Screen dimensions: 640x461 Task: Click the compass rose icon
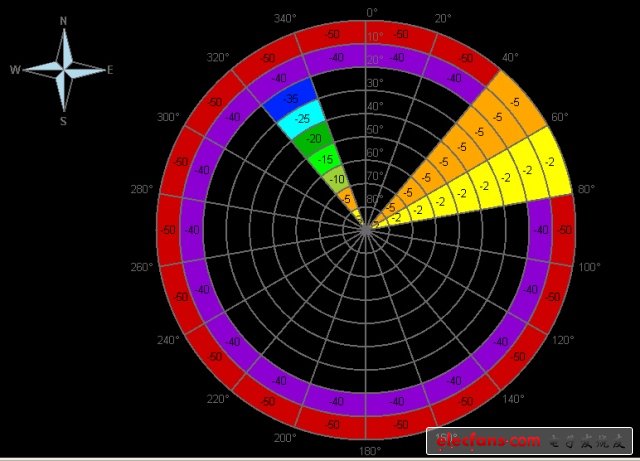click(x=64, y=70)
